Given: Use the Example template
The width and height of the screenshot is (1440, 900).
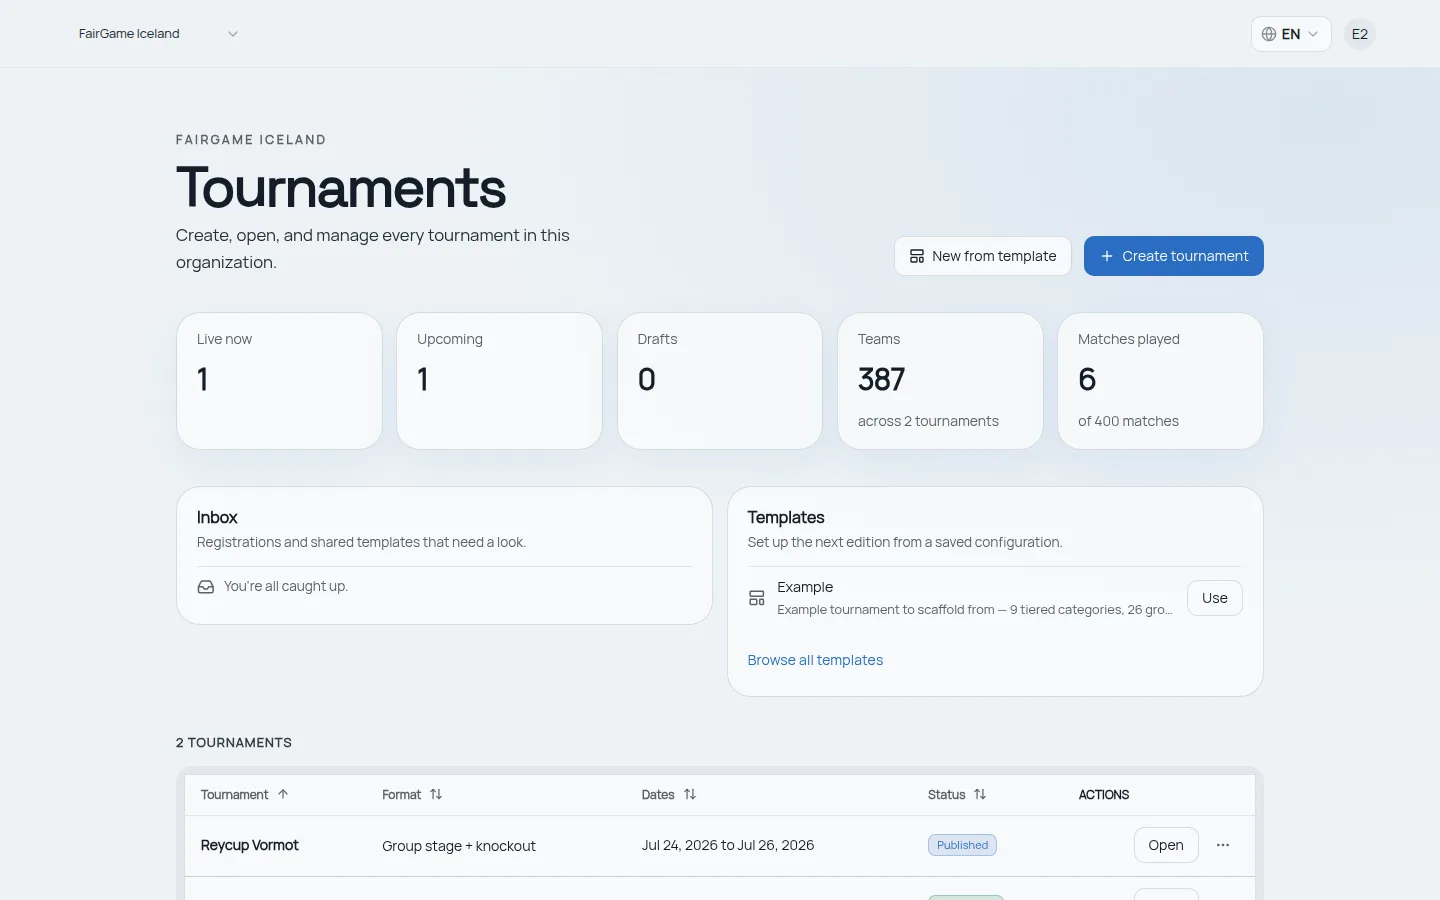Looking at the screenshot, I should (1215, 598).
